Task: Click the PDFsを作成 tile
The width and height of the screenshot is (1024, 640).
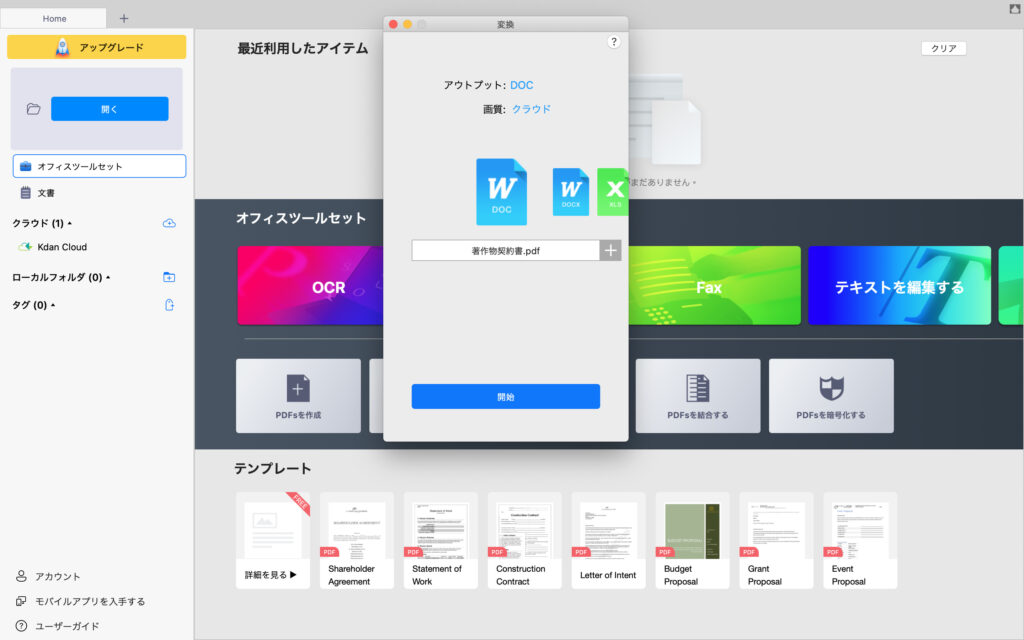Action: click(298, 396)
